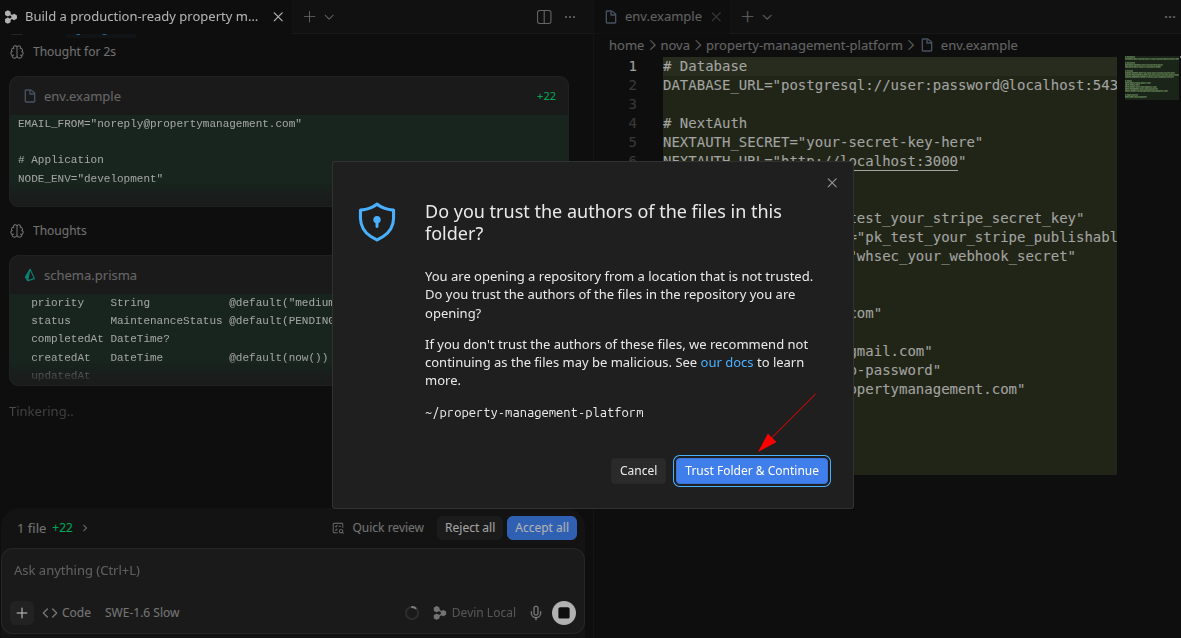
Task: Toggle the split layout icon in chat panel
Action: pyautogui.click(x=544, y=17)
